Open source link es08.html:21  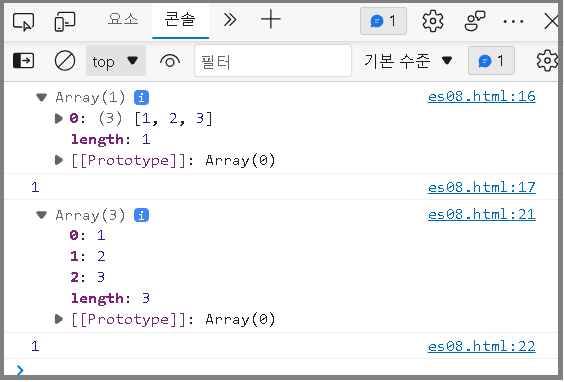point(482,214)
